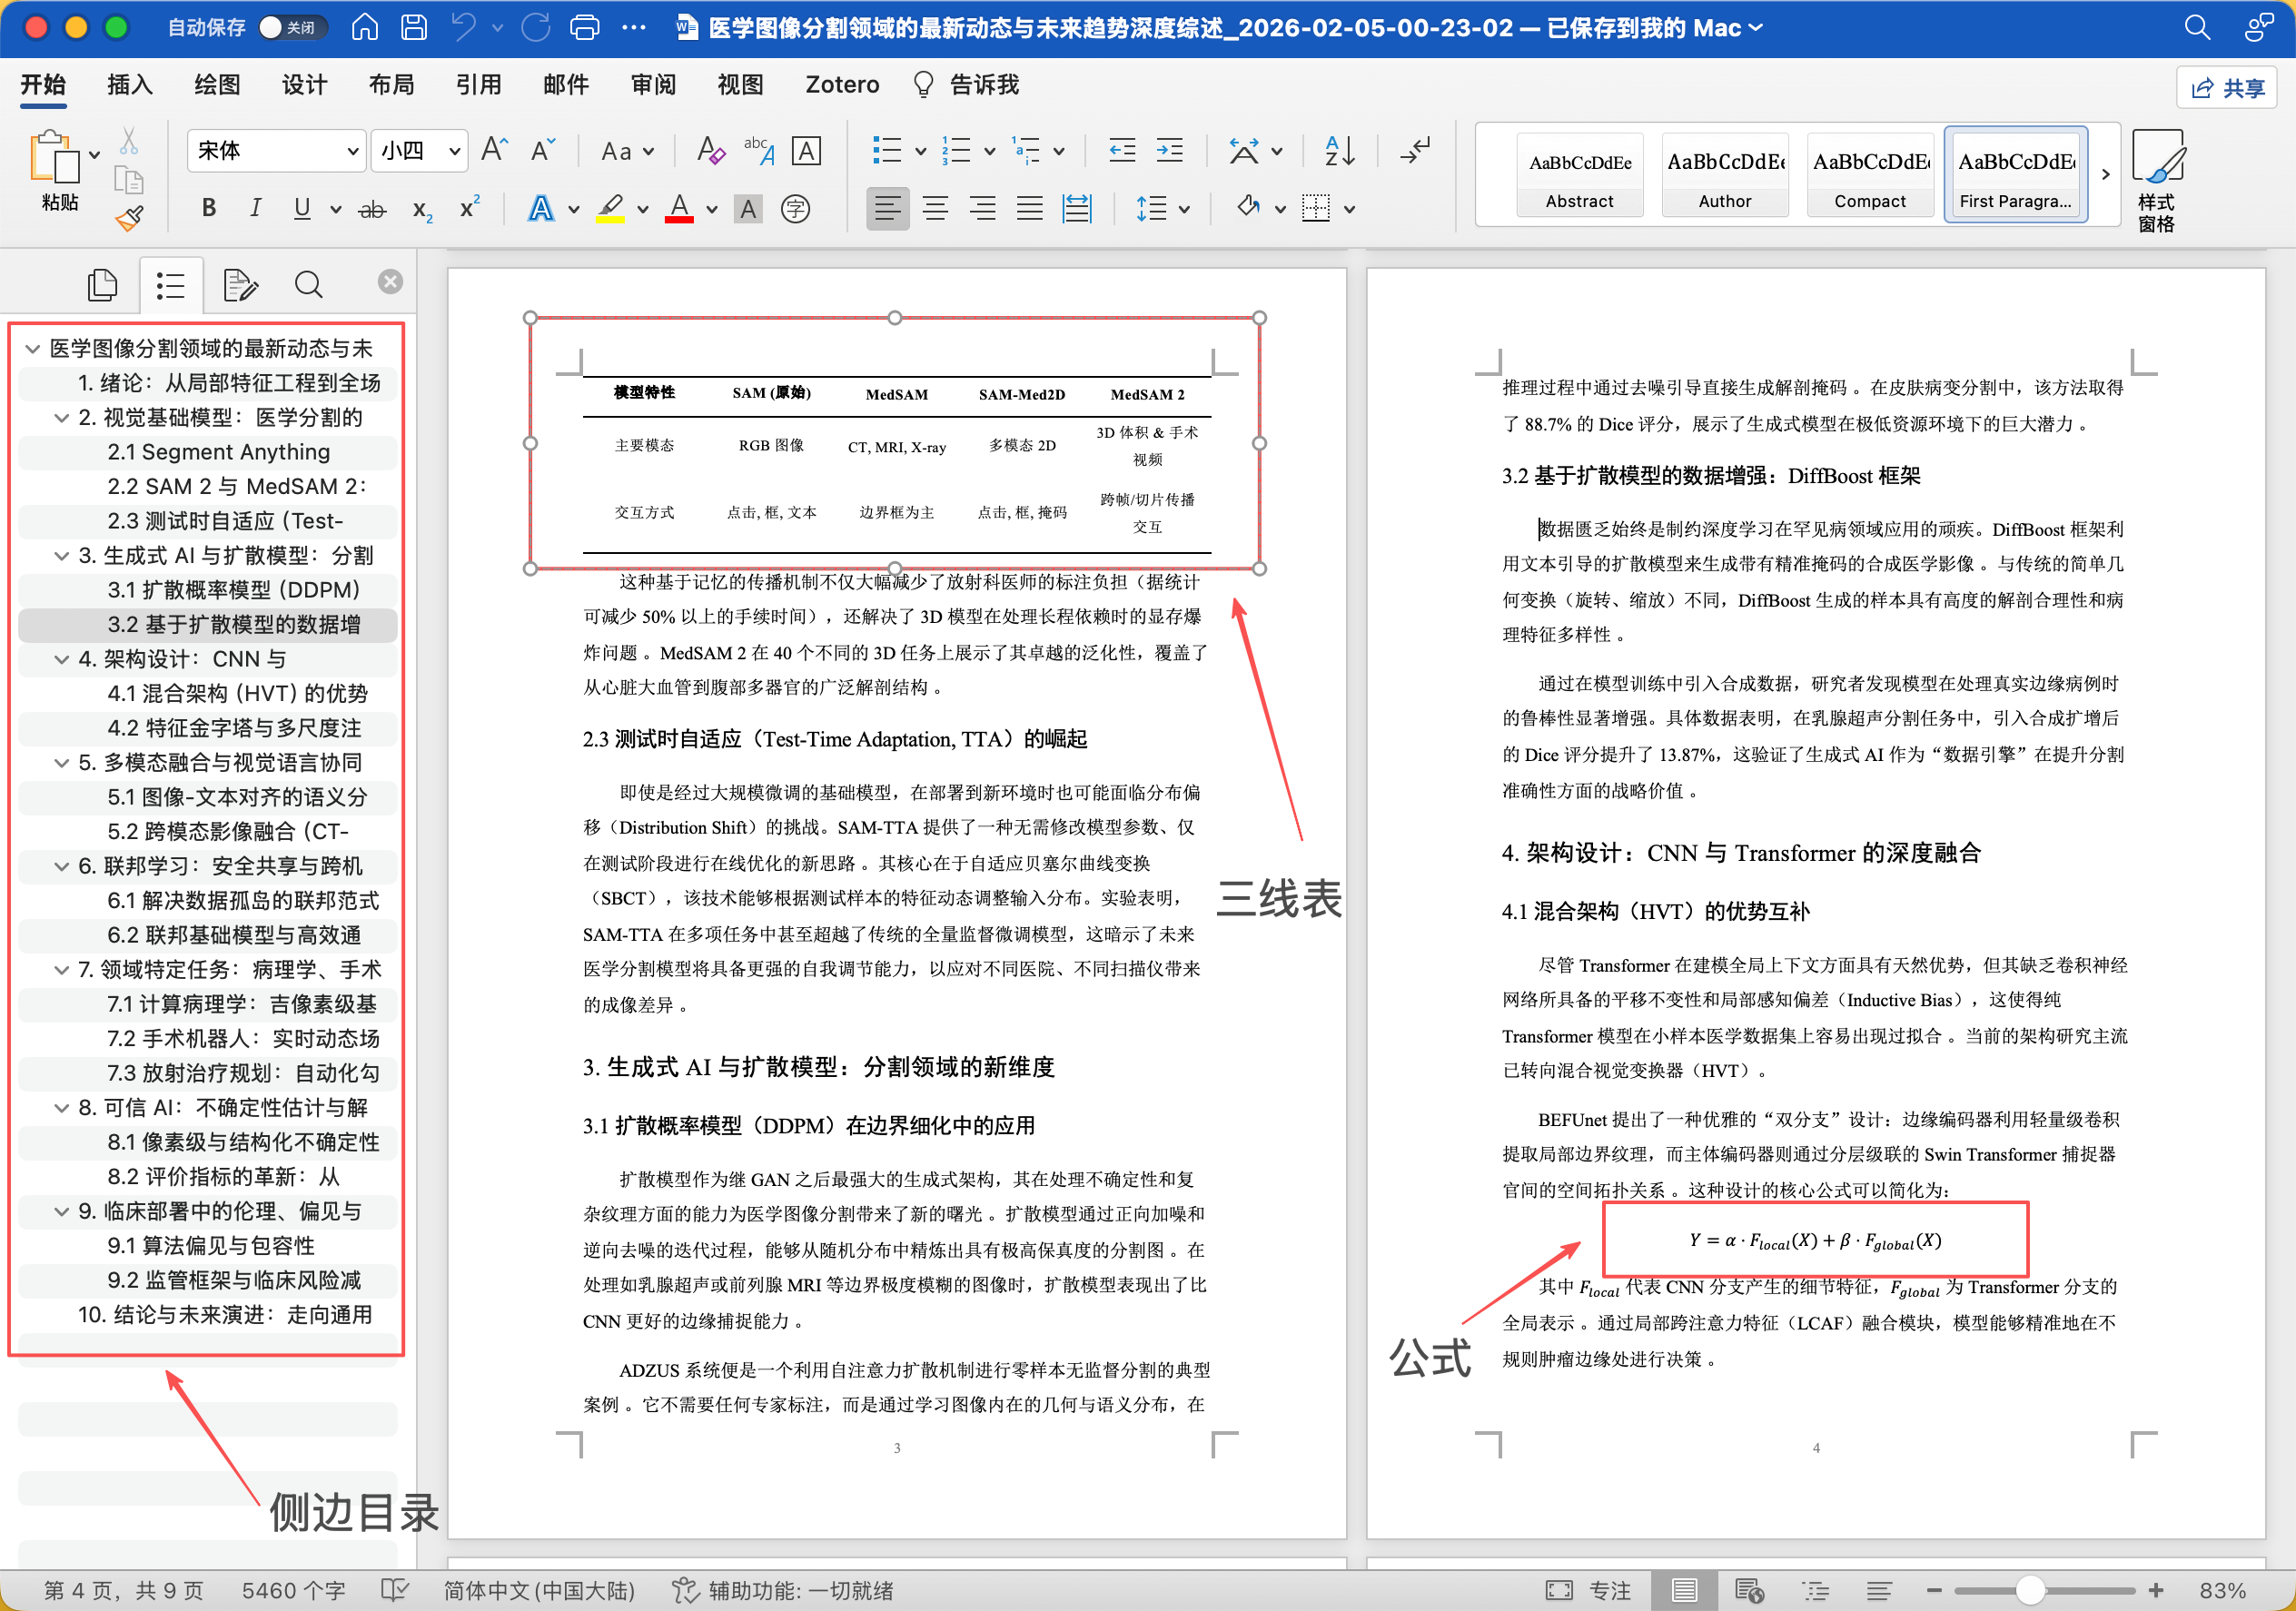Toggle bold formatting

pos(208,209)
